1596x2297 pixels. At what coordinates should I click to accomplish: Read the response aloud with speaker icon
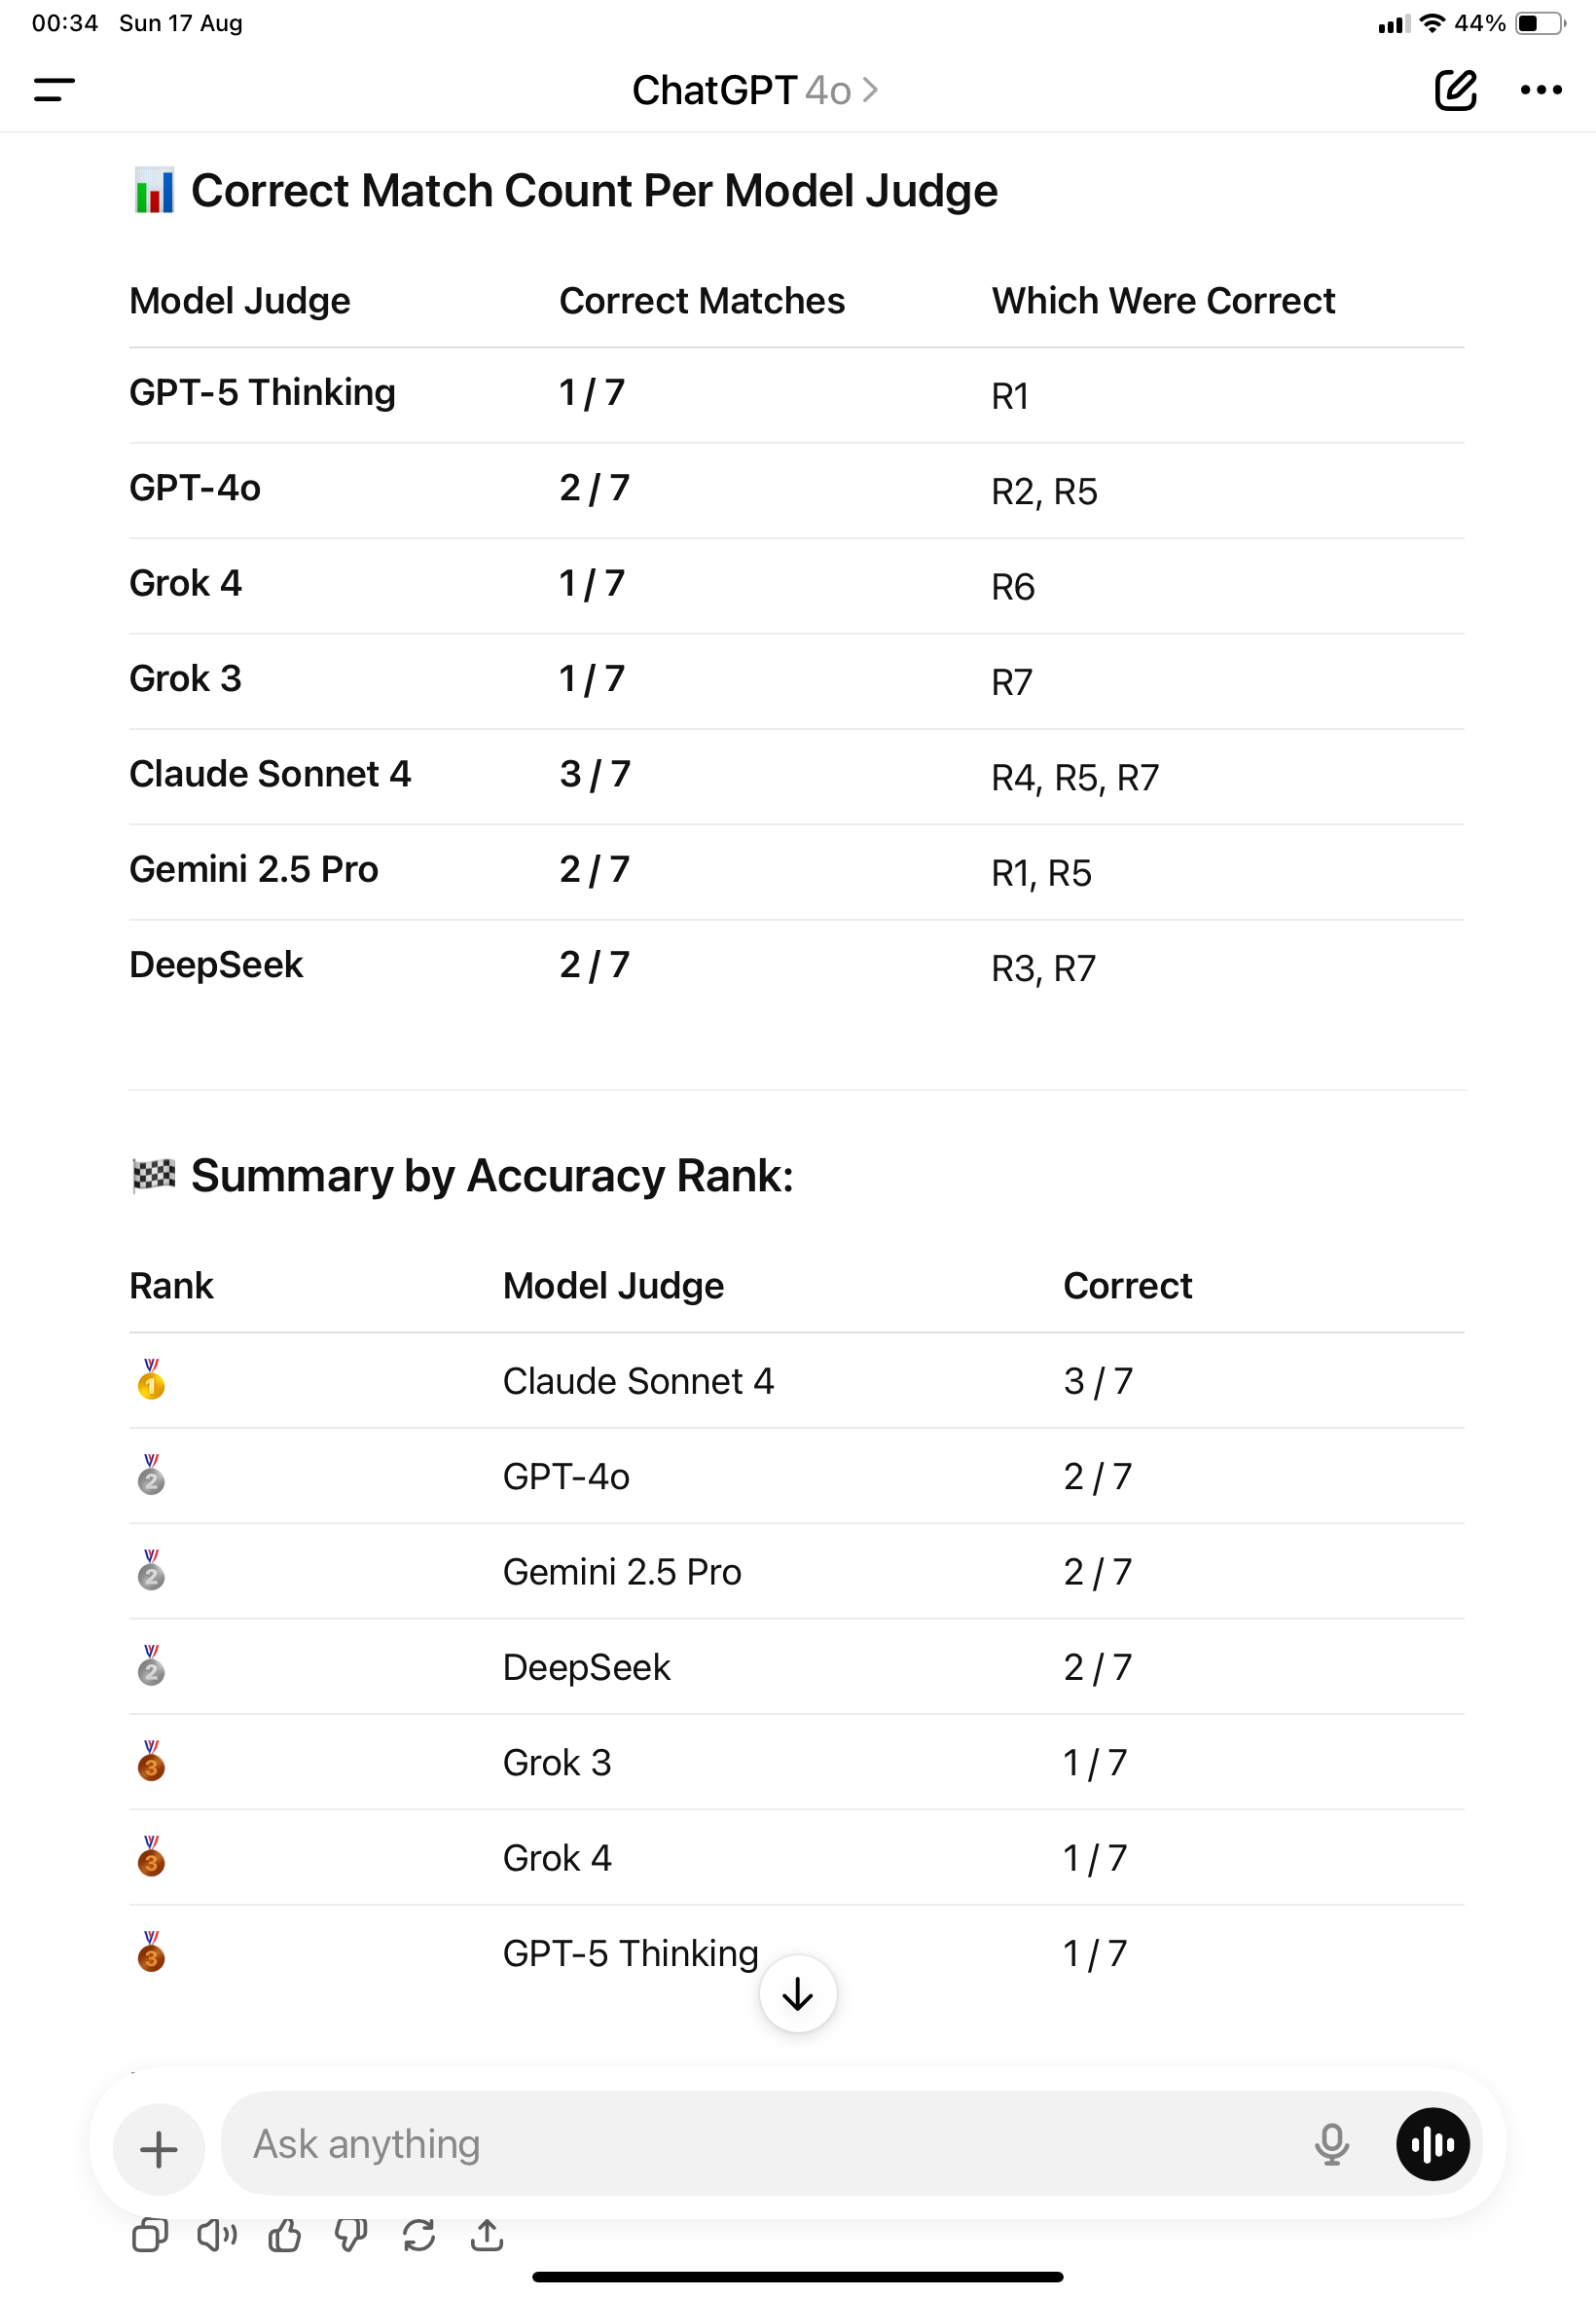pyautogui.click(x=217, y=2235)
